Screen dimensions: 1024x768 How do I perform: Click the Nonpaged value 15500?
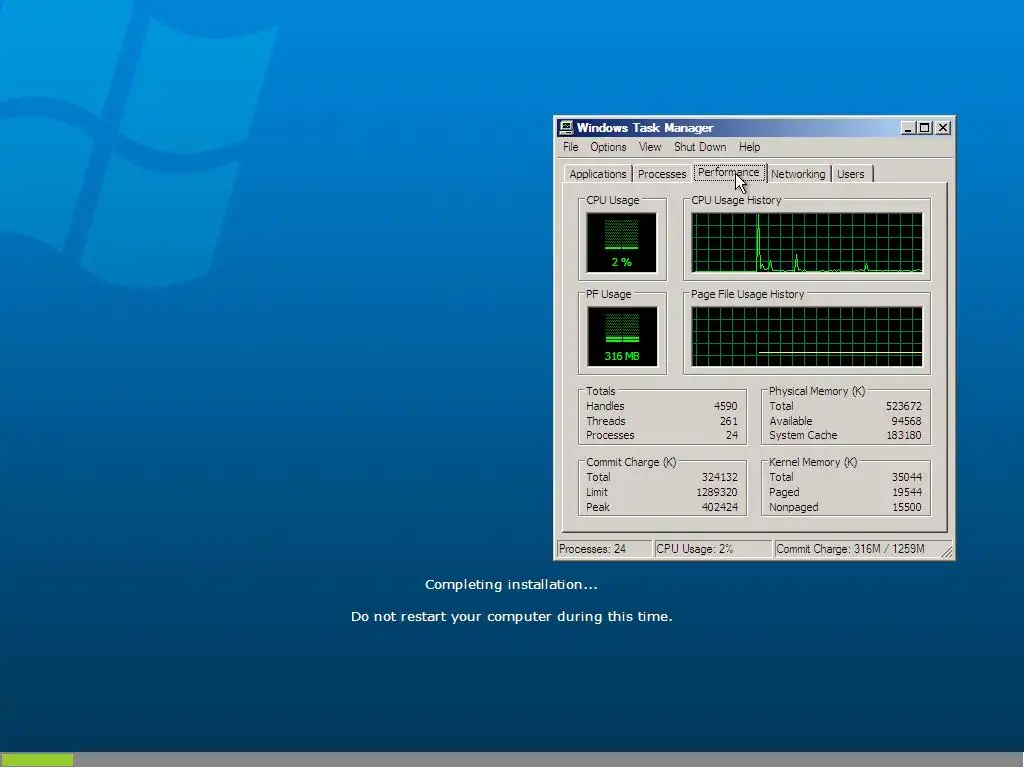coord(907,507)
